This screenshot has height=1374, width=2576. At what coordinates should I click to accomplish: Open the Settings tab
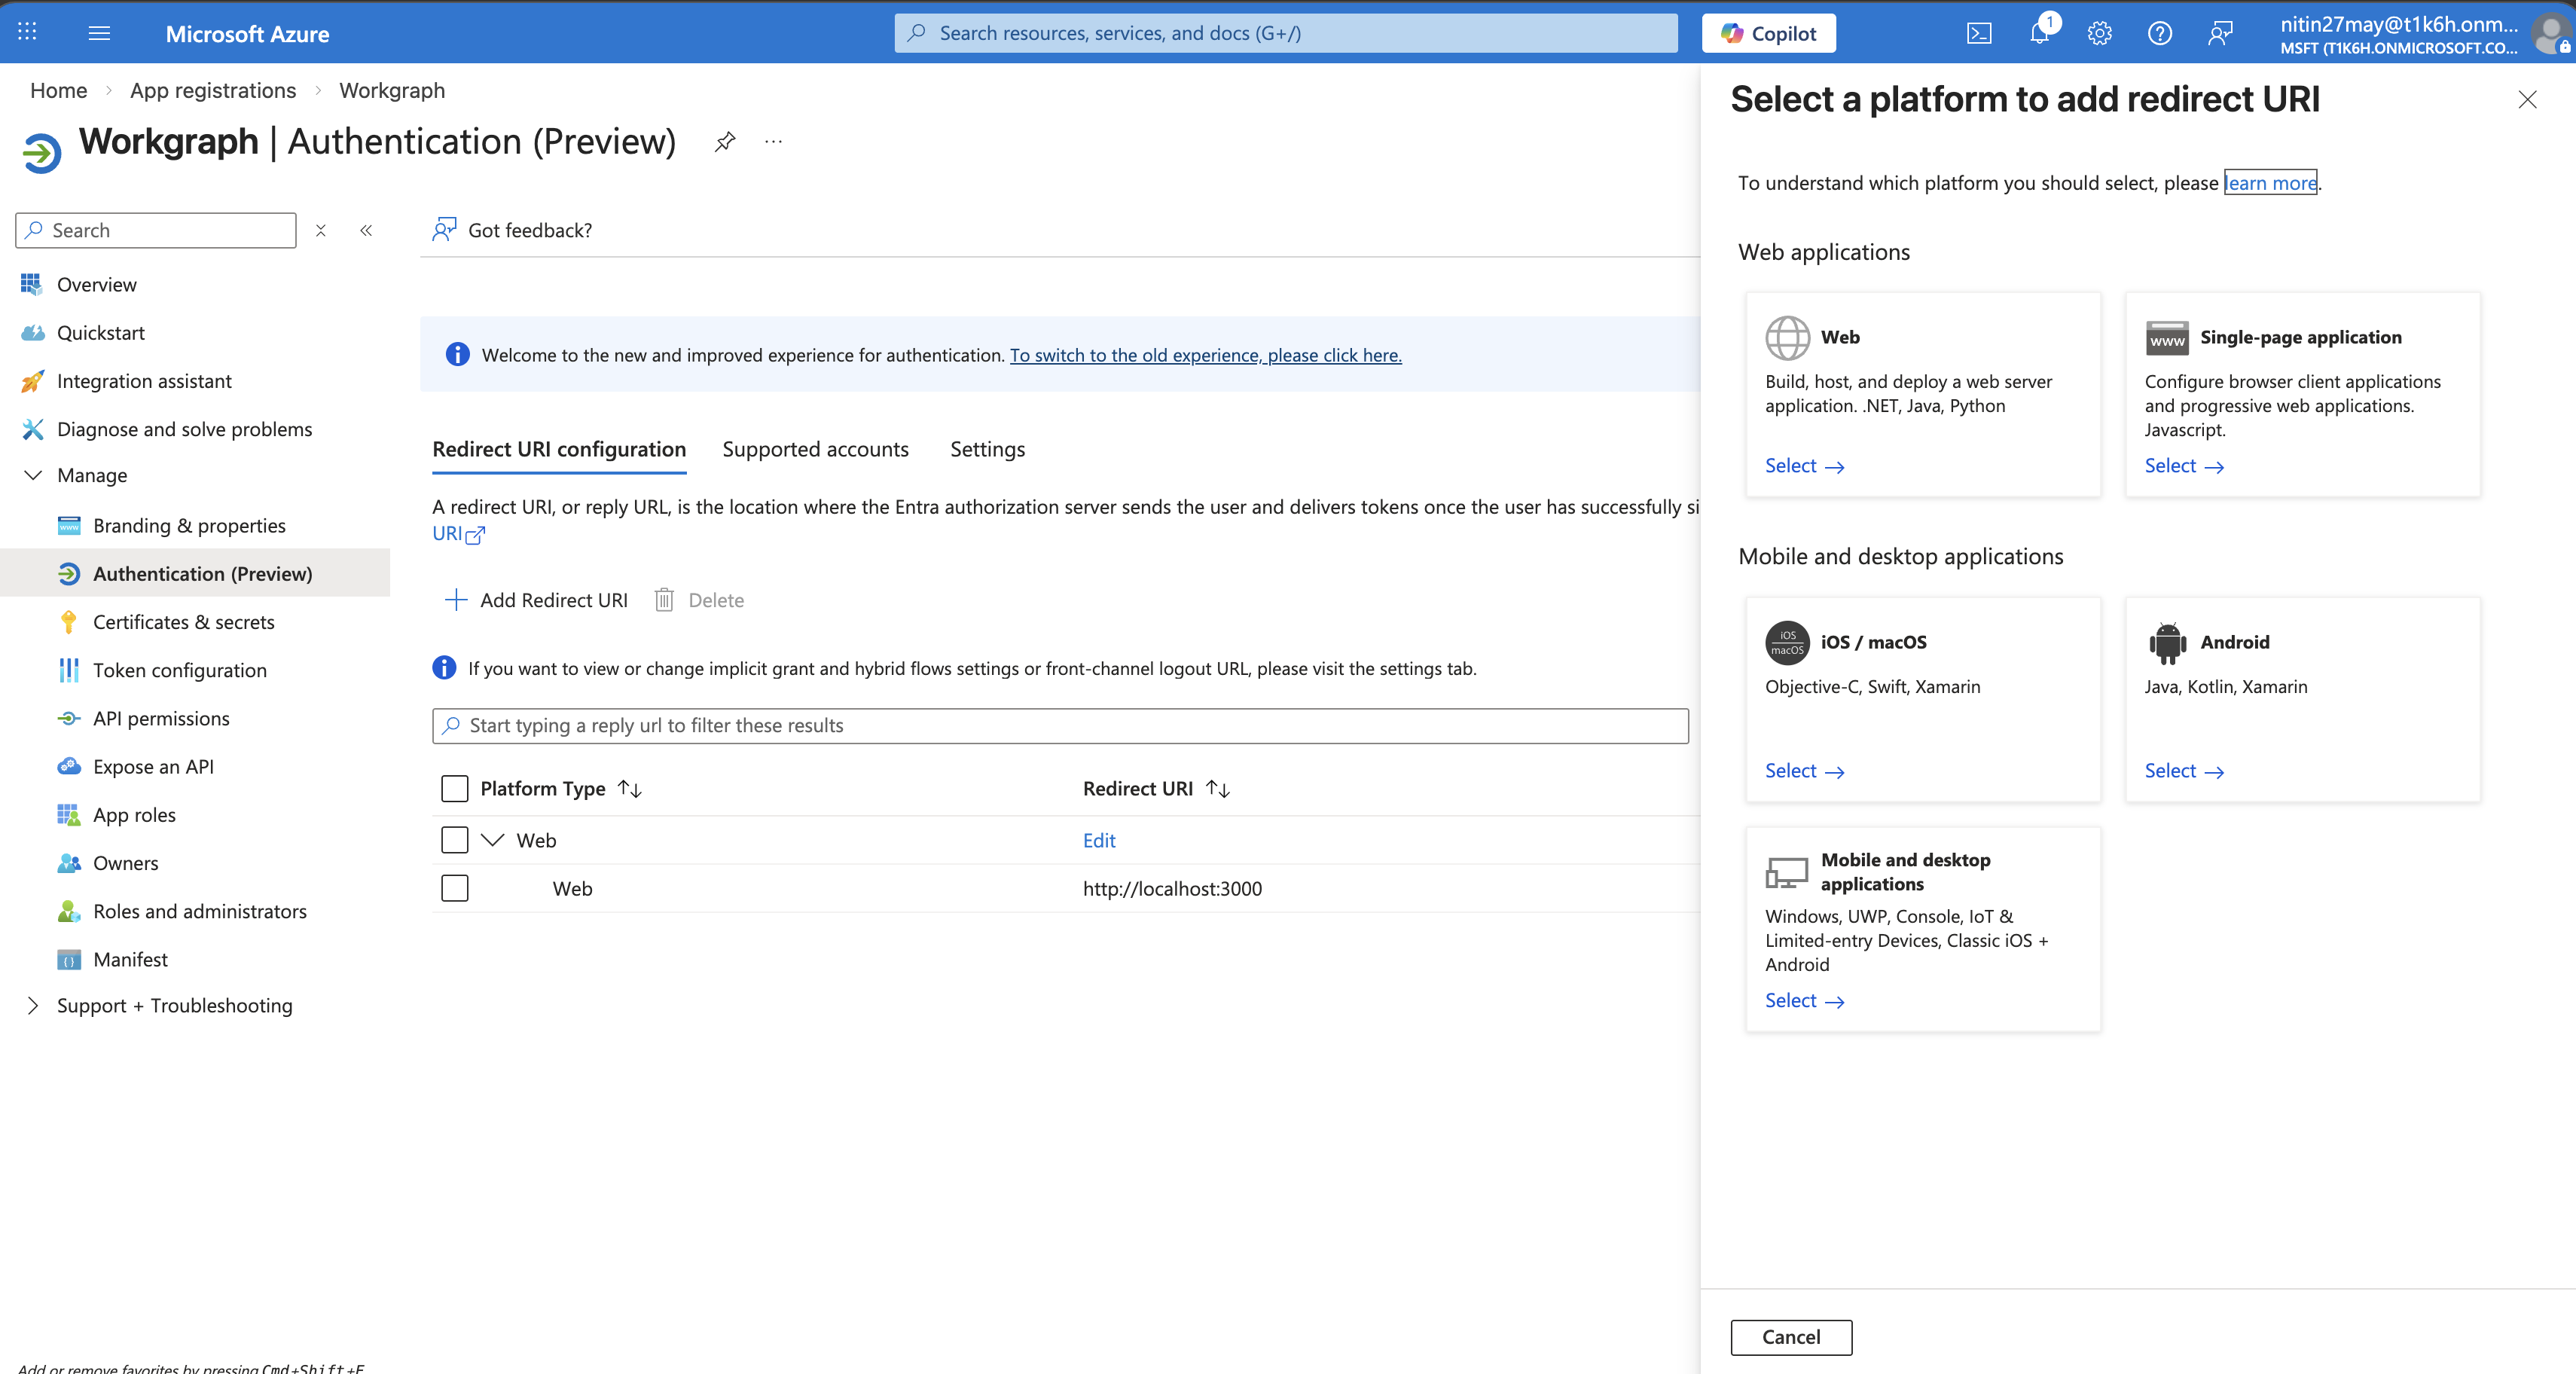click(x=987, y=449)
